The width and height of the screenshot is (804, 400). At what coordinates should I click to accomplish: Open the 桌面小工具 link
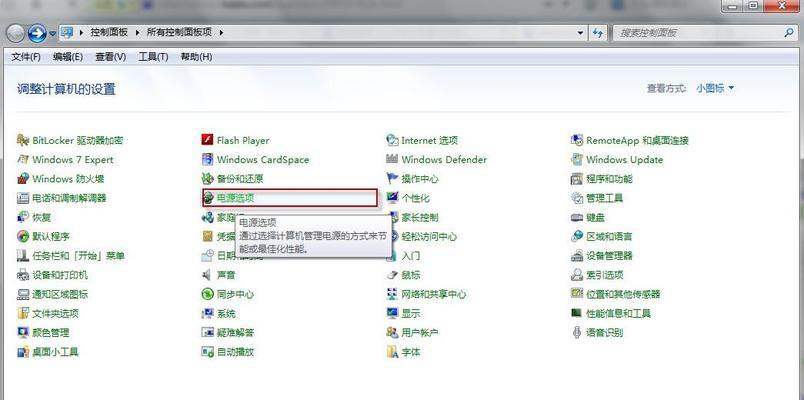pyautogui.click(x=55, y=352)
